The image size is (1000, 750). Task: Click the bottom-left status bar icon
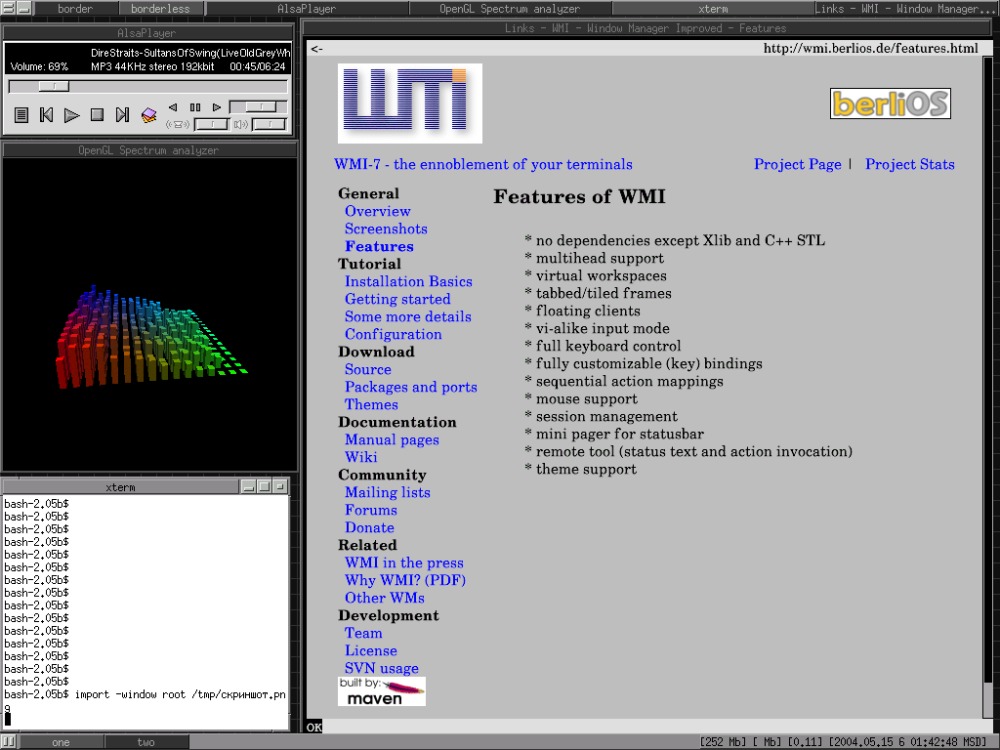pos(10,742)
